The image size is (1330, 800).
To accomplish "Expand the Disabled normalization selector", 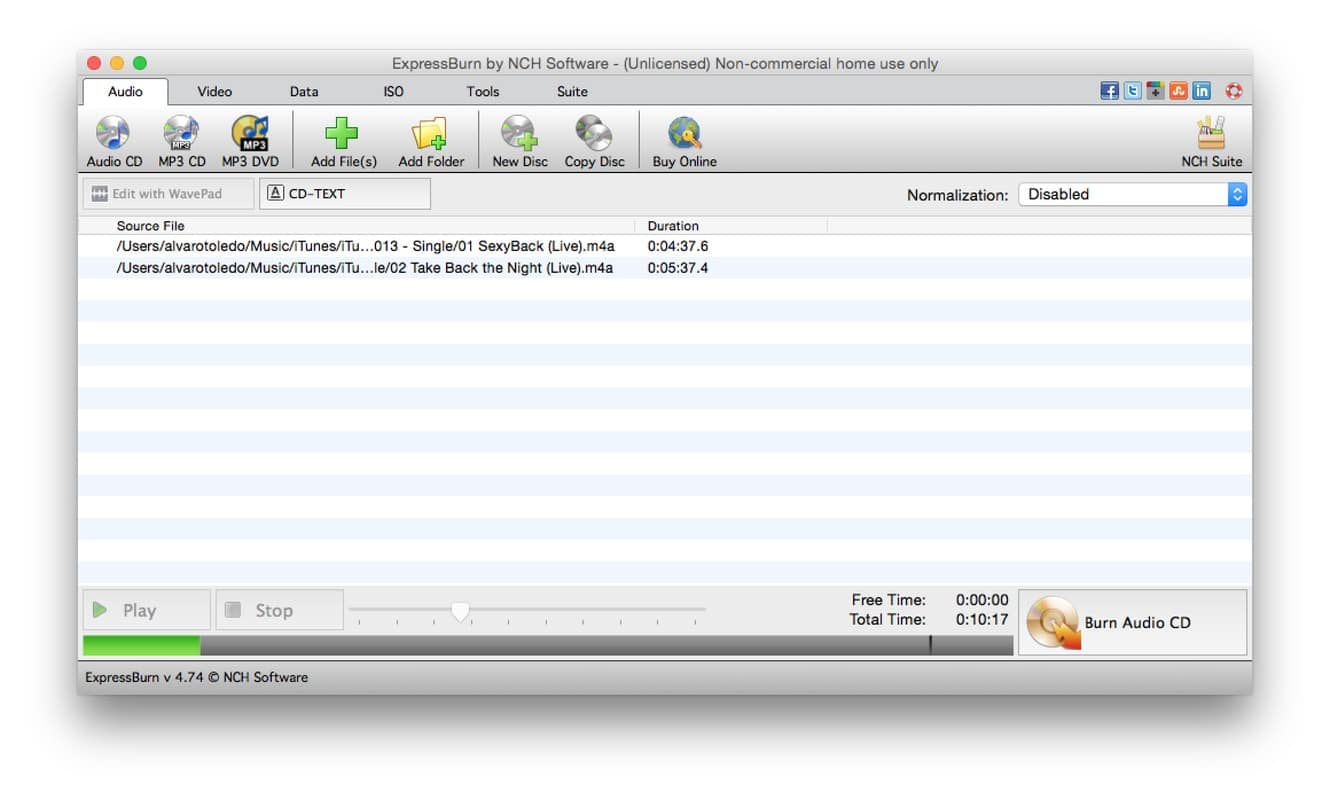I will click(1120, 194).
